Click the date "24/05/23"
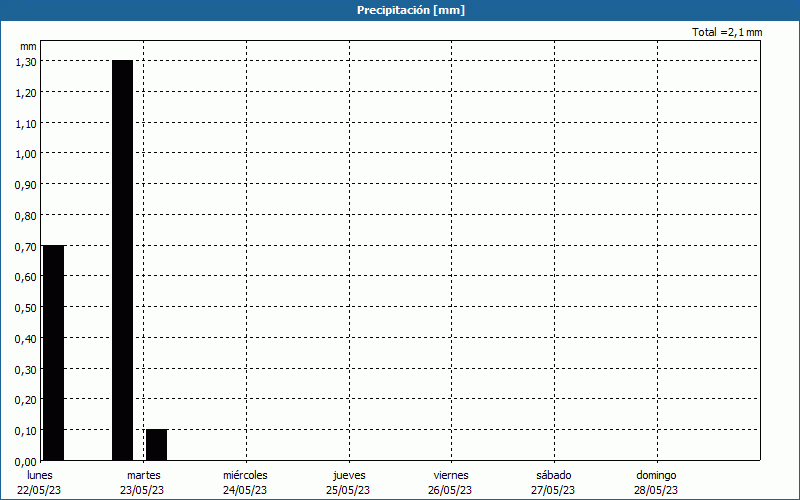The height and width of the screenshot is (500, 800). point(245,490)
